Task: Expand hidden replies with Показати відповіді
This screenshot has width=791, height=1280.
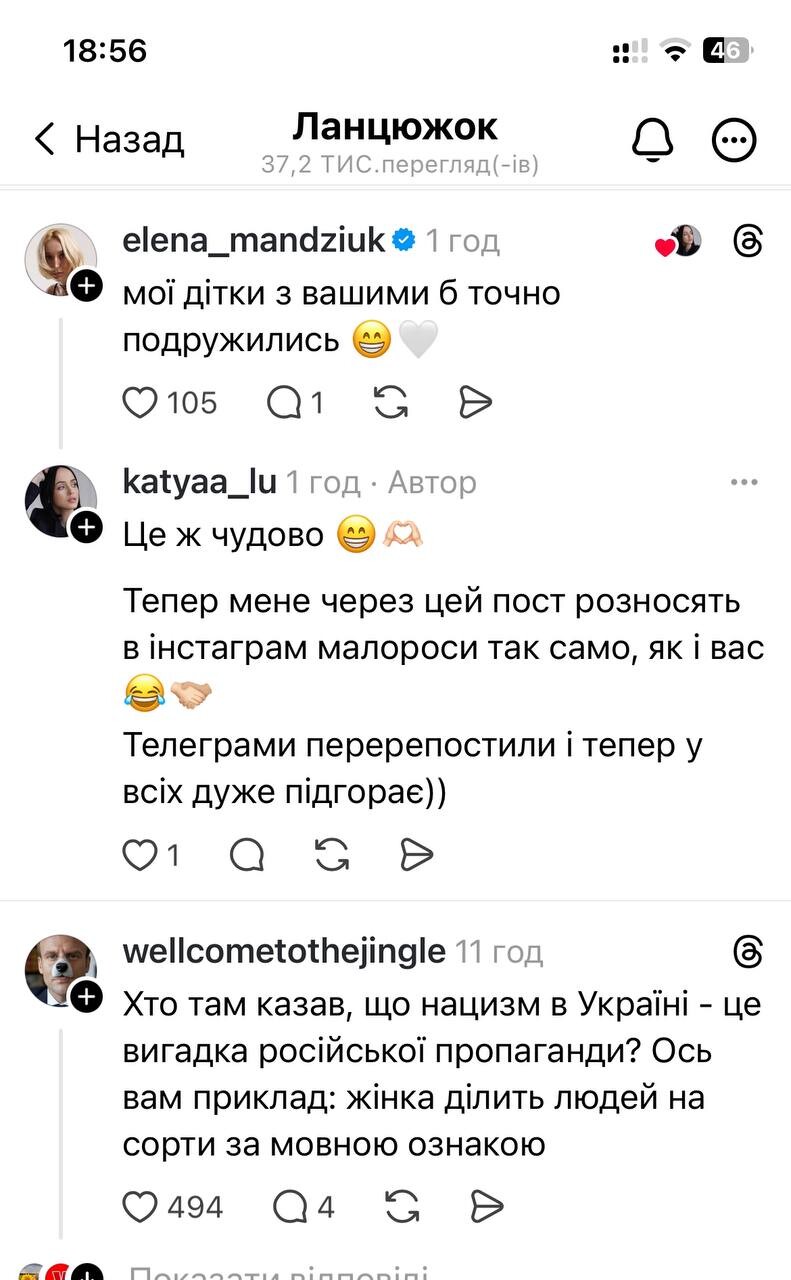Action: click(x=278, y=1272)
